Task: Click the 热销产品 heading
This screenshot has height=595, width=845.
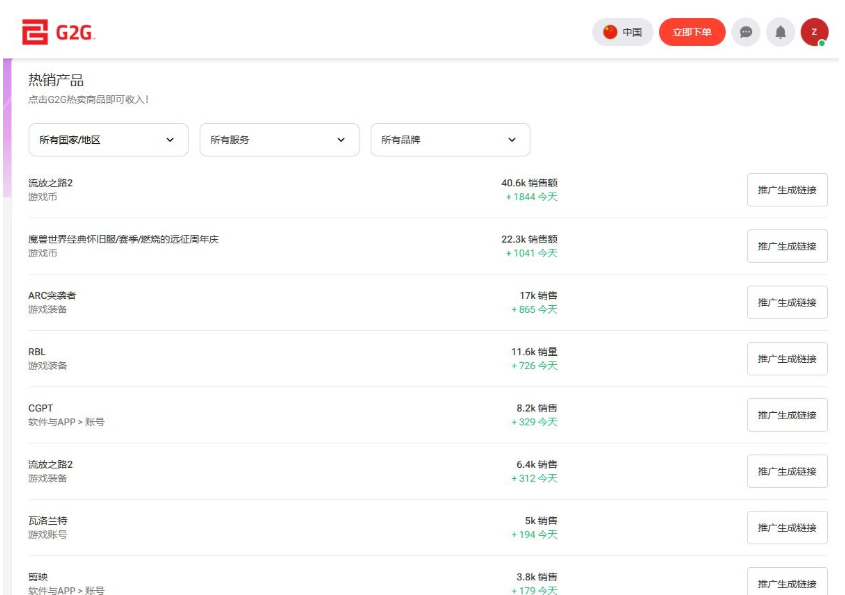Action: (x=56, y=80)
